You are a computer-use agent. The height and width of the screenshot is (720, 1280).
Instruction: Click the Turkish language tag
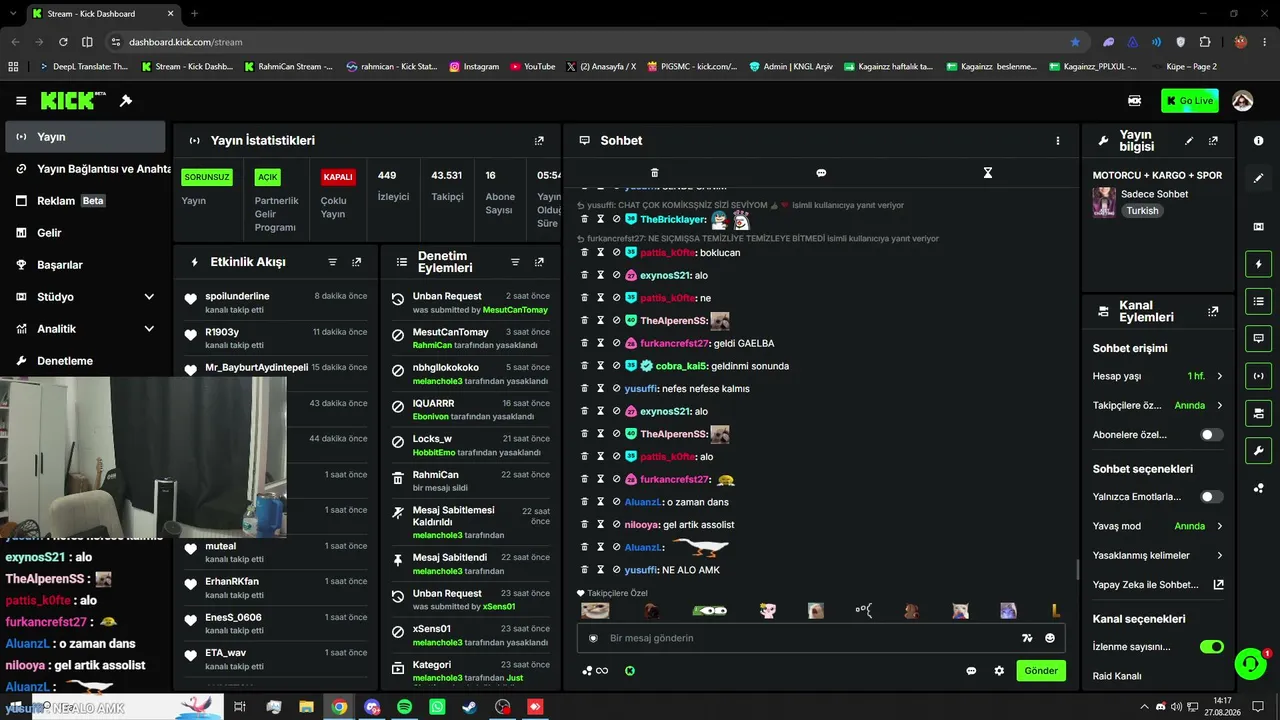pyautogui.click(x=1142, y=211)
